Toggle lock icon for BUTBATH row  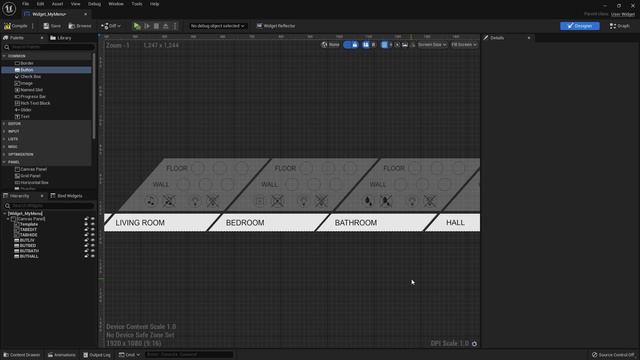point(86,251)
